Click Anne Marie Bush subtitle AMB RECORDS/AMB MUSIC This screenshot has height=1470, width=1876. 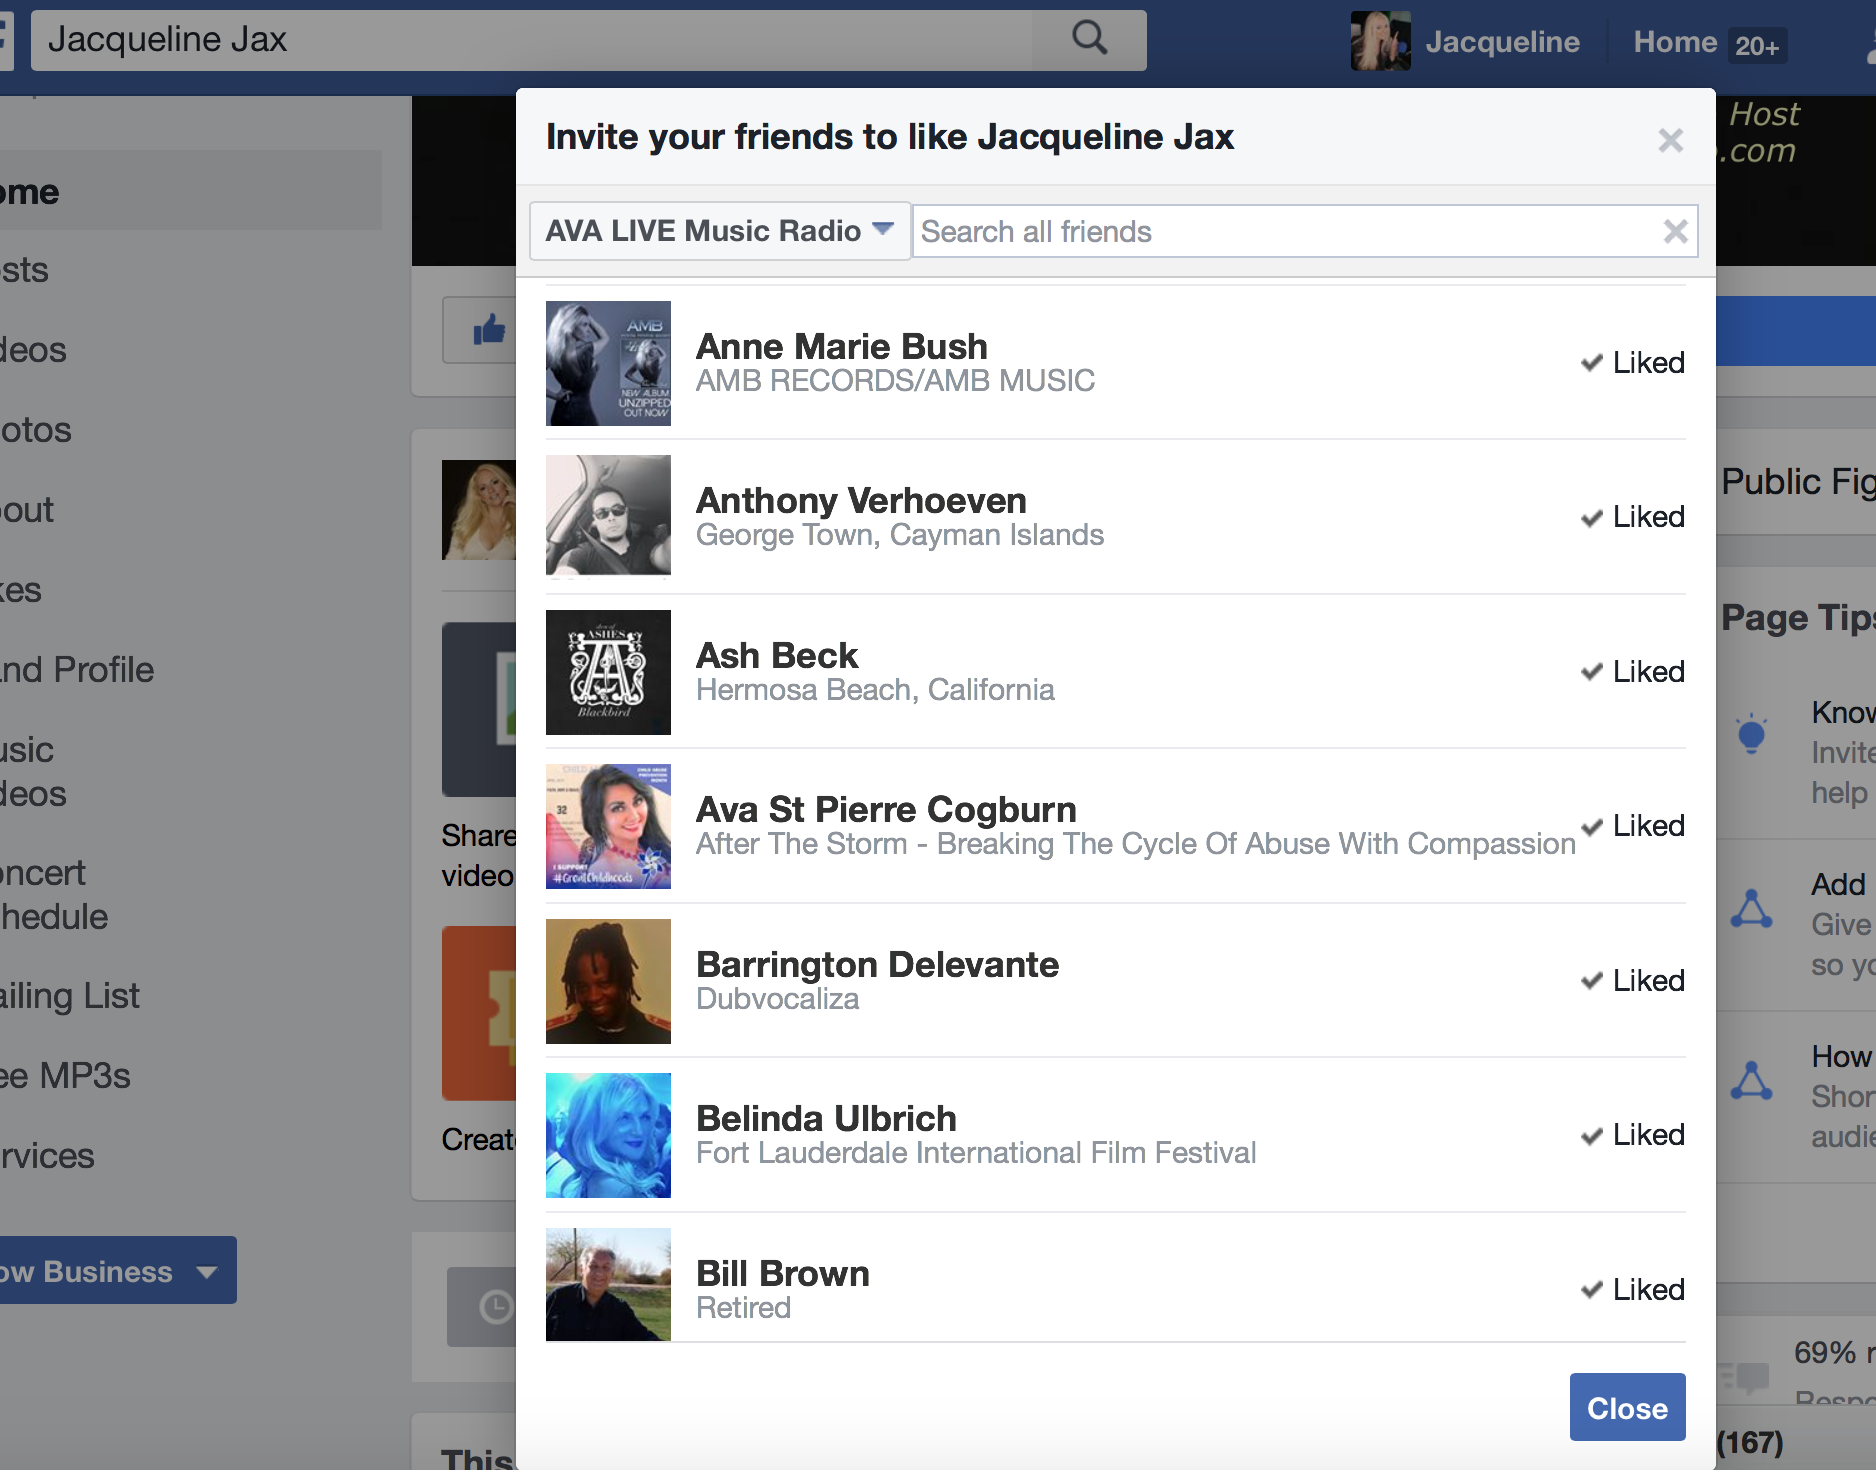[895, 381]
